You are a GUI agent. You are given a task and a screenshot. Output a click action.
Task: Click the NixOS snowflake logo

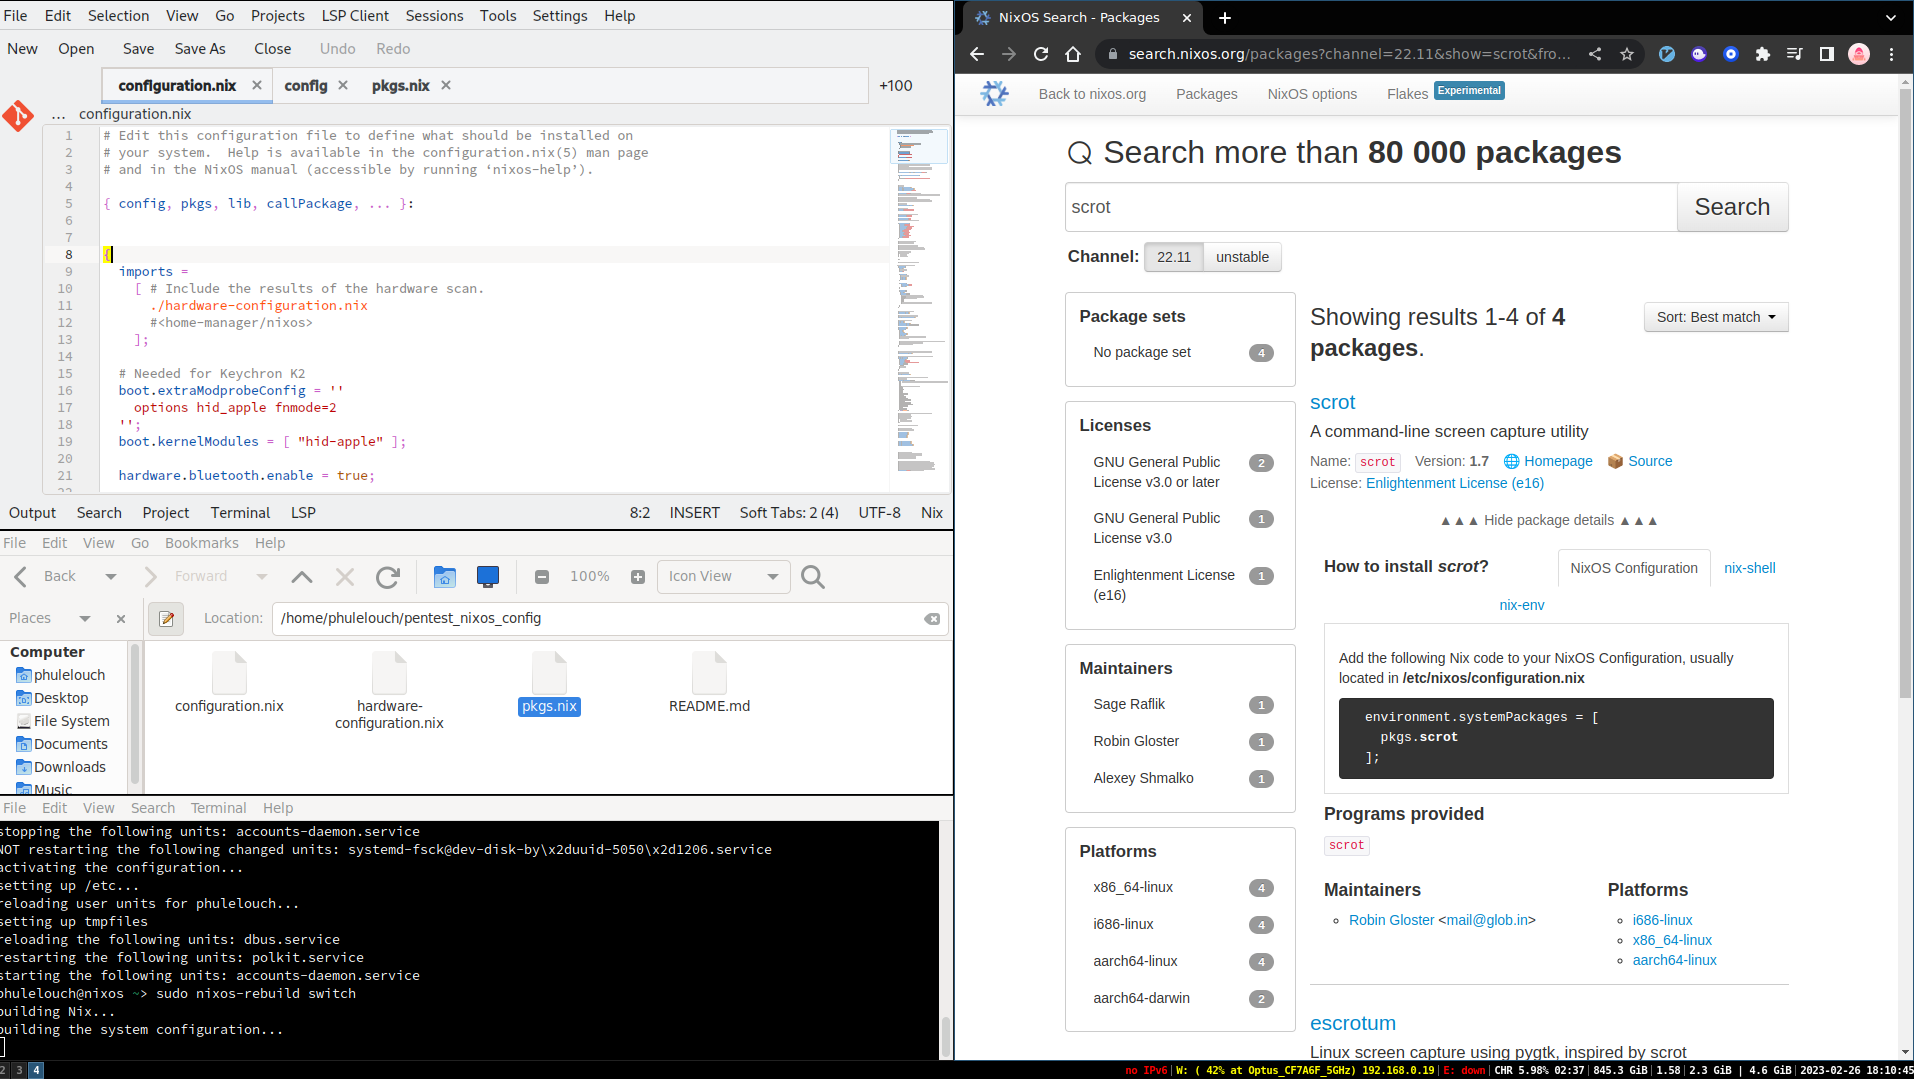[994, 93]
